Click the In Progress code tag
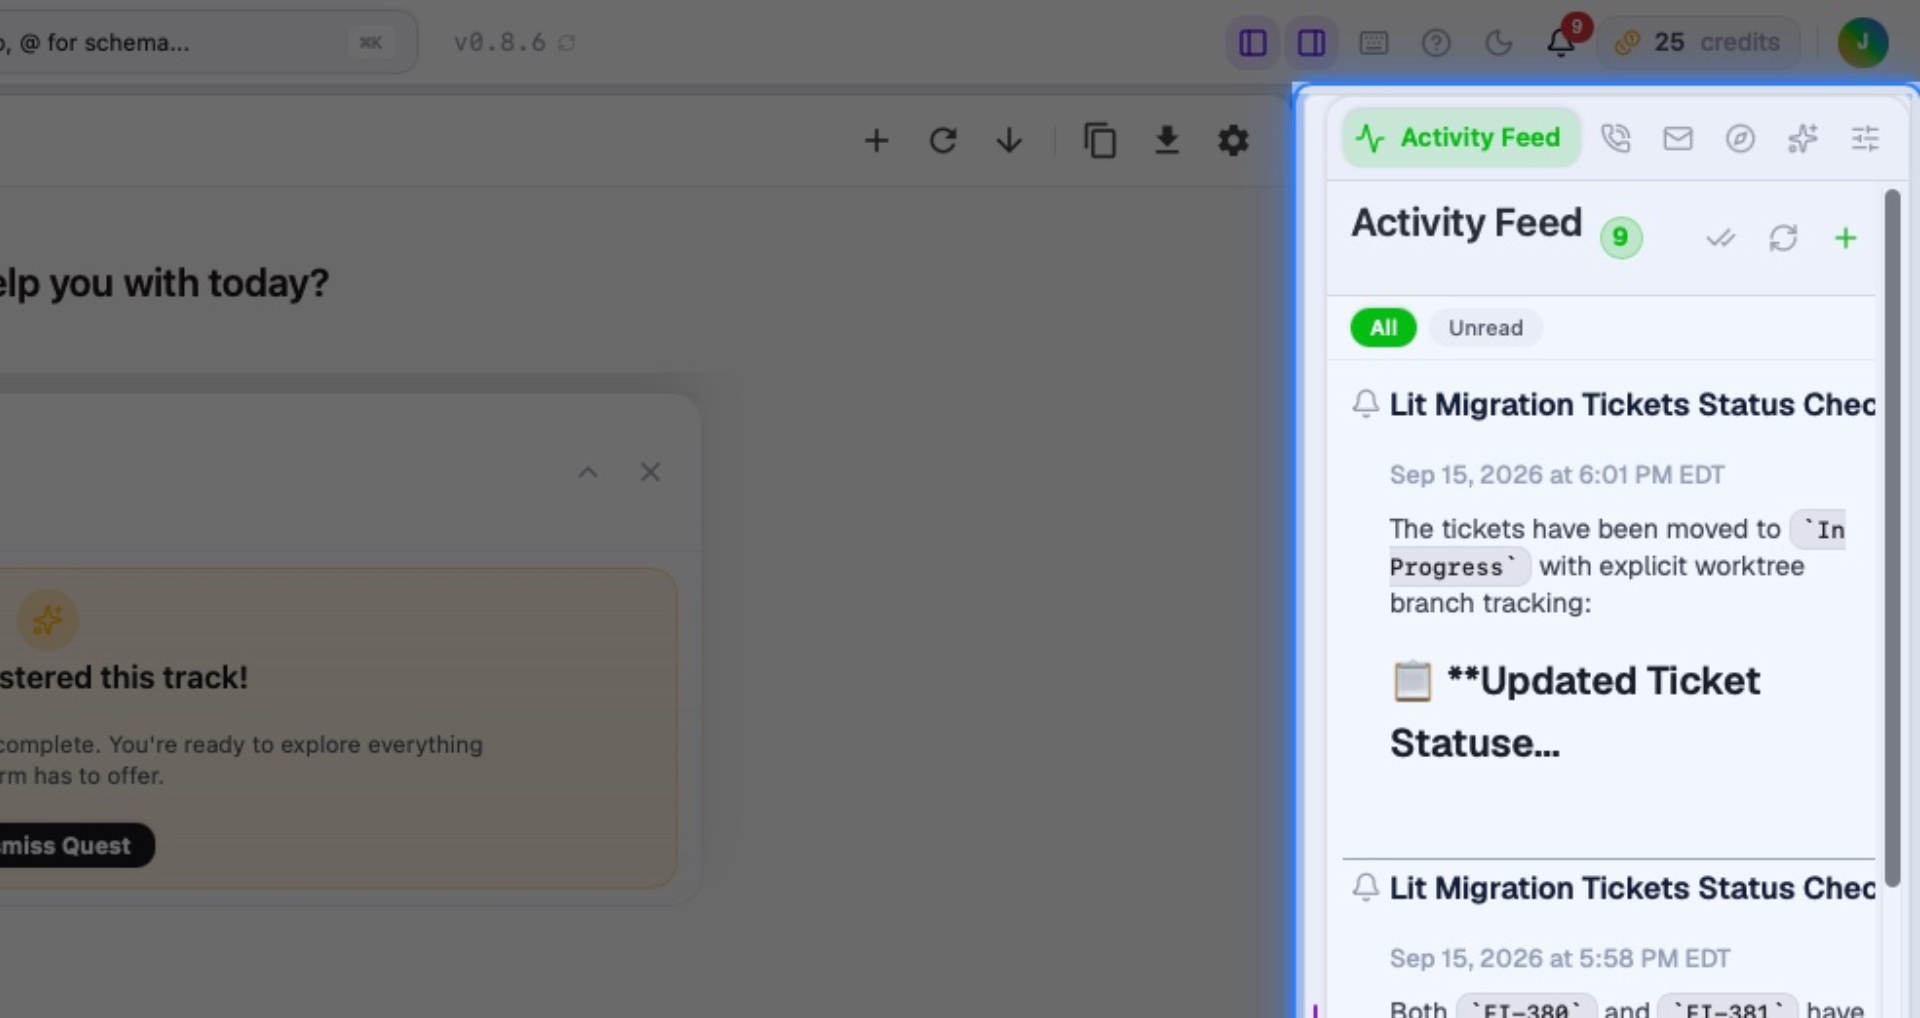This screenshot has height=1018, width=1920. pos(1617,548)
